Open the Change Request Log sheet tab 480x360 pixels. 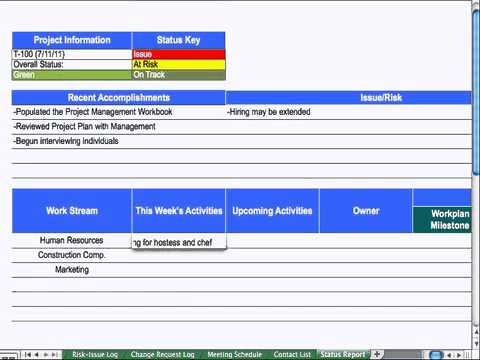pyautogui.click(x=162, y=354)
